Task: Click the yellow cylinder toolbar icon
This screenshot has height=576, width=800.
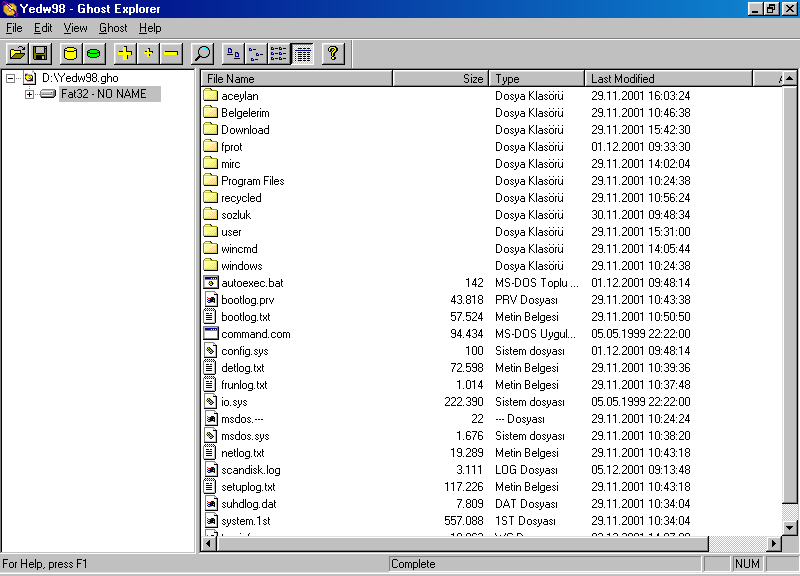Action: [70, 54]
